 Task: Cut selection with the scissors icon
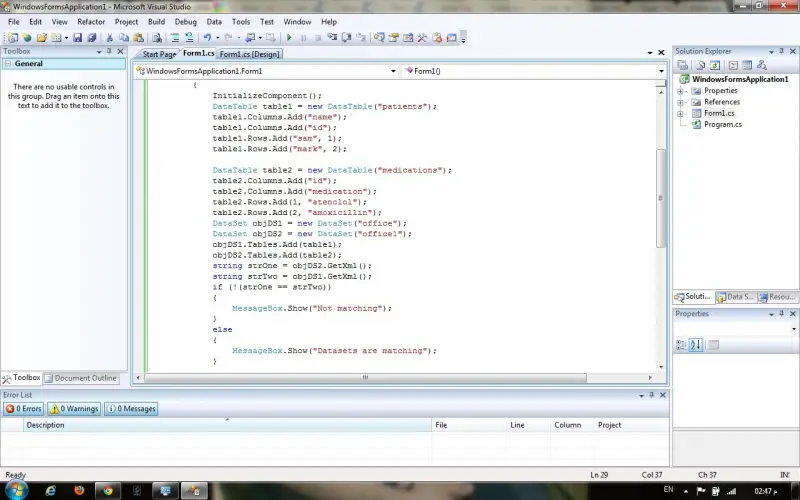tap(110, 38)
